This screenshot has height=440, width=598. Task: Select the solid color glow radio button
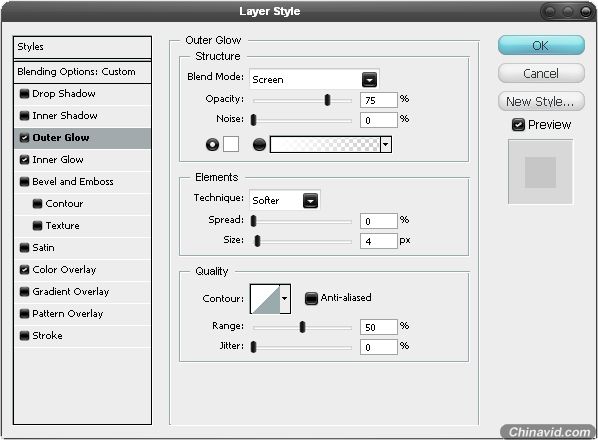212,145
